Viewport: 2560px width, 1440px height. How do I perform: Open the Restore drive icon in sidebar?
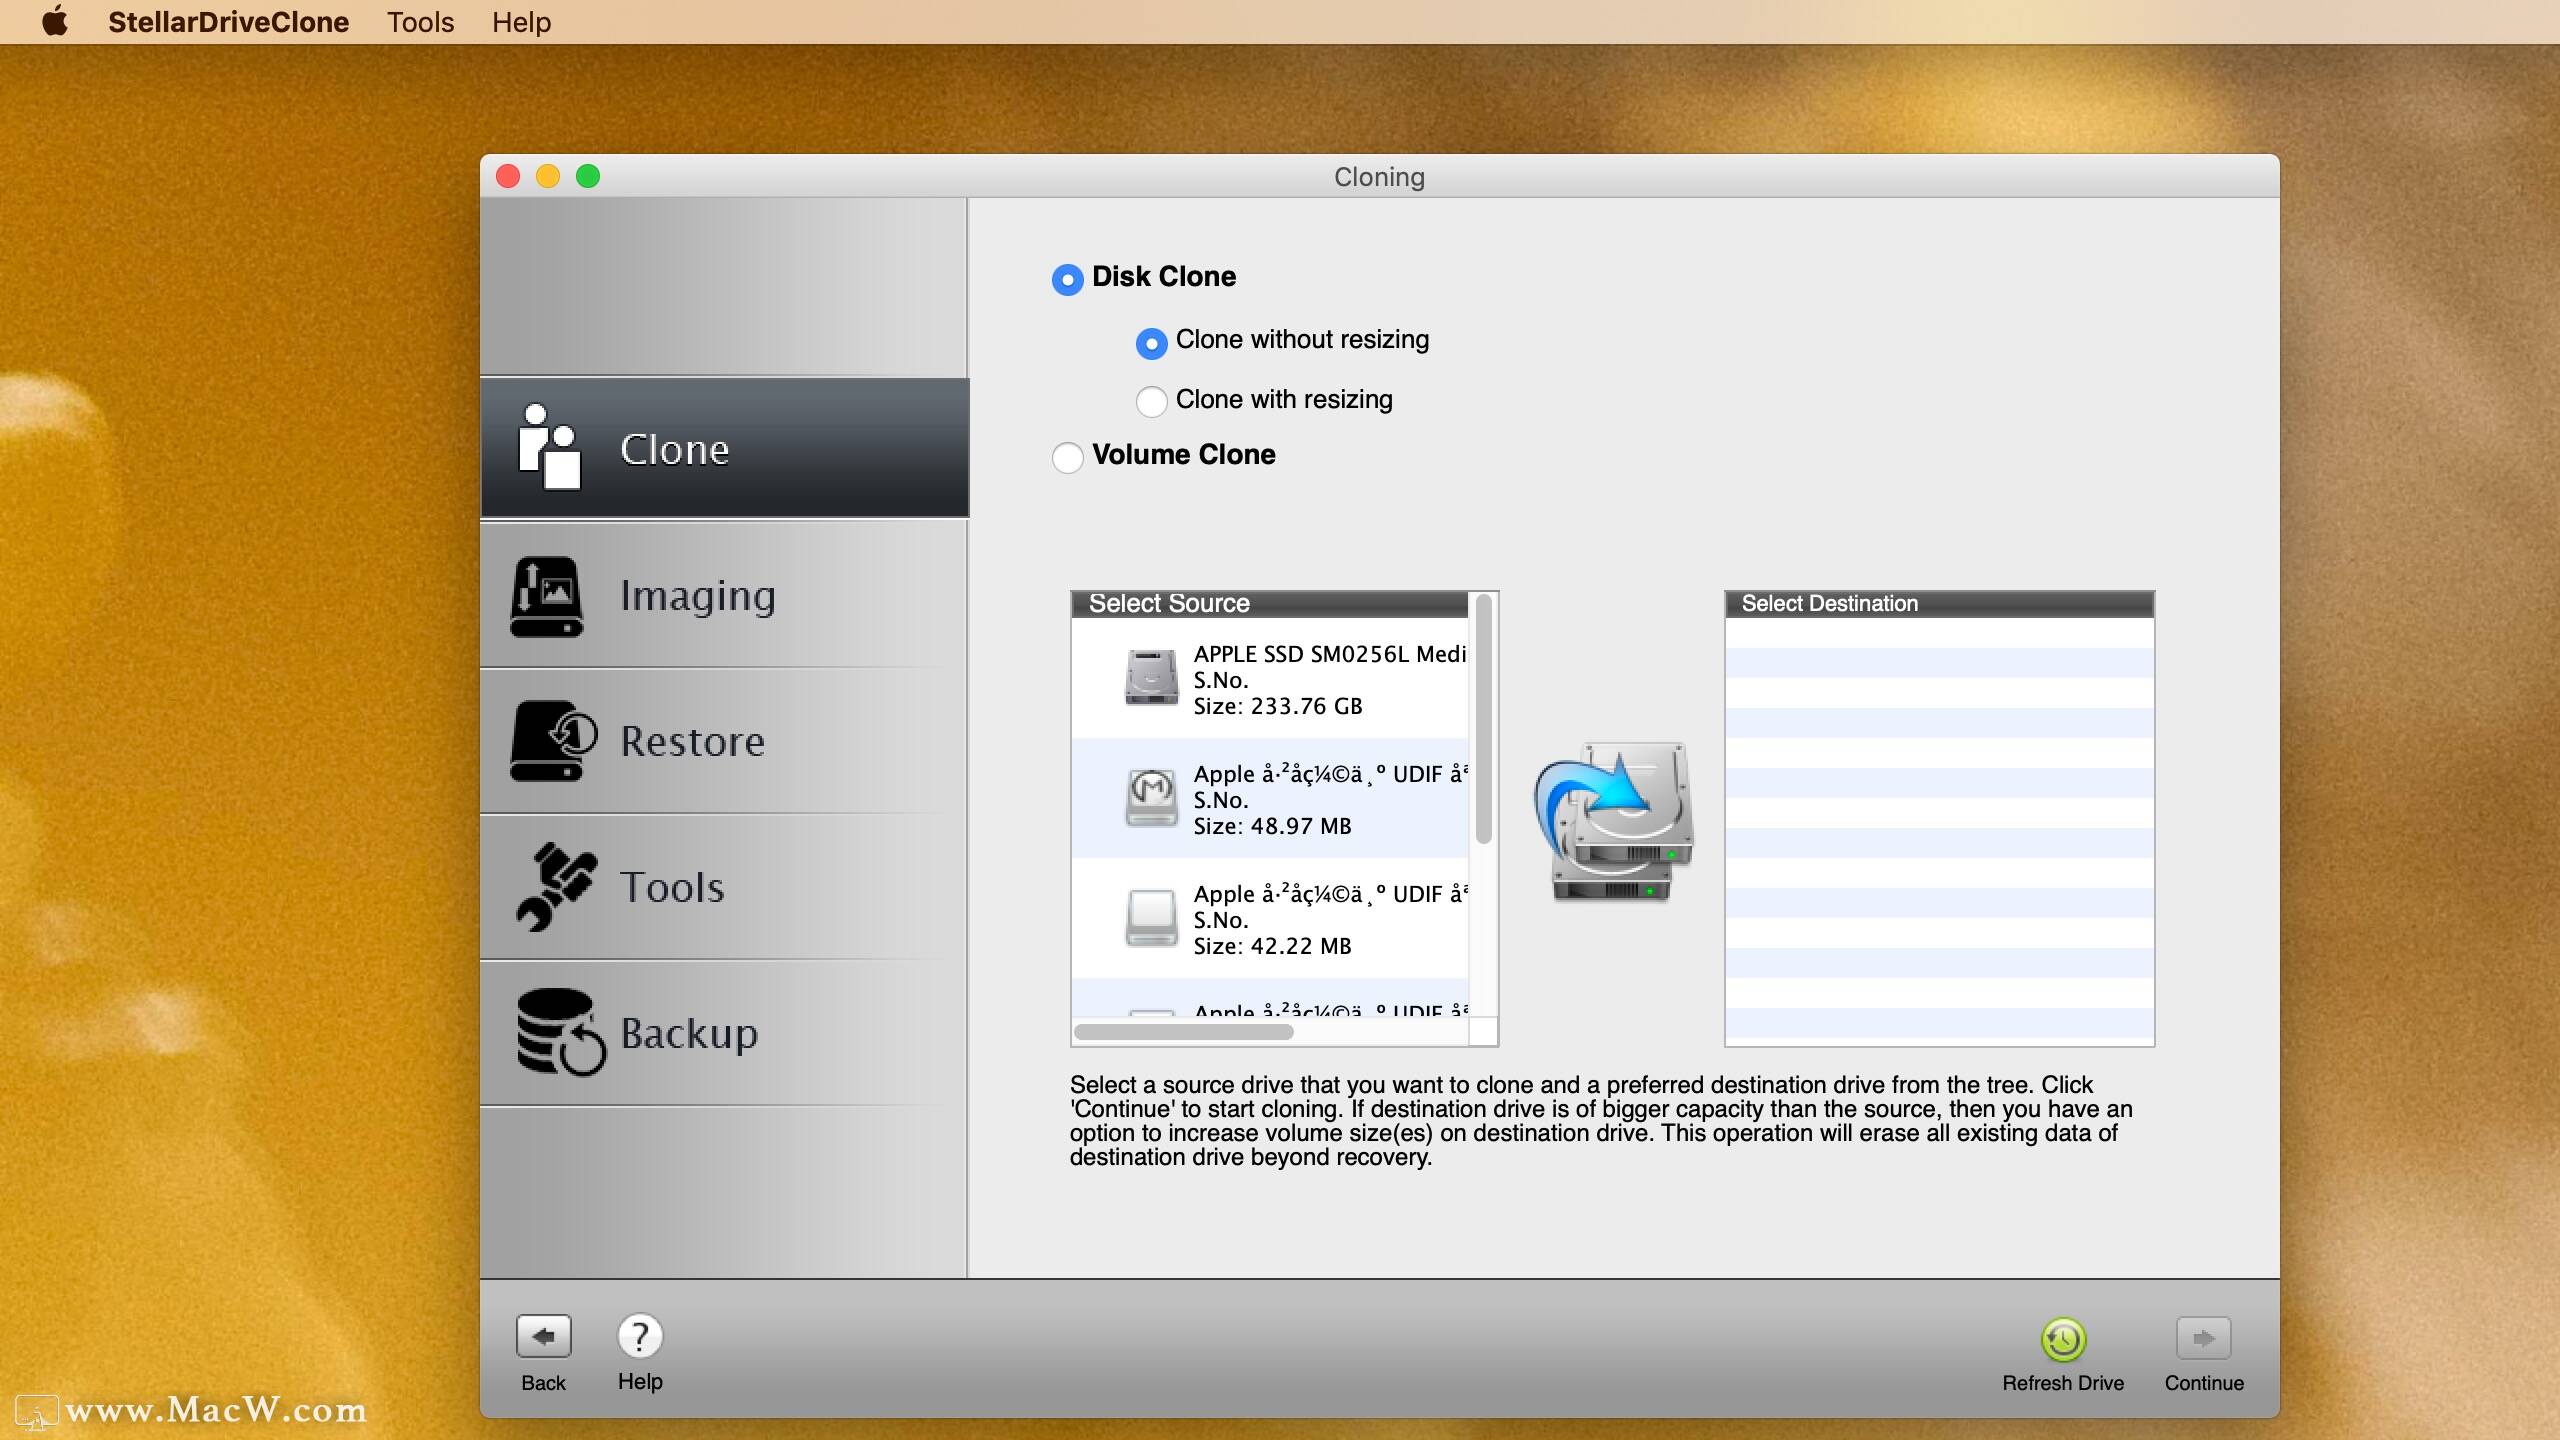pos(553,741)
